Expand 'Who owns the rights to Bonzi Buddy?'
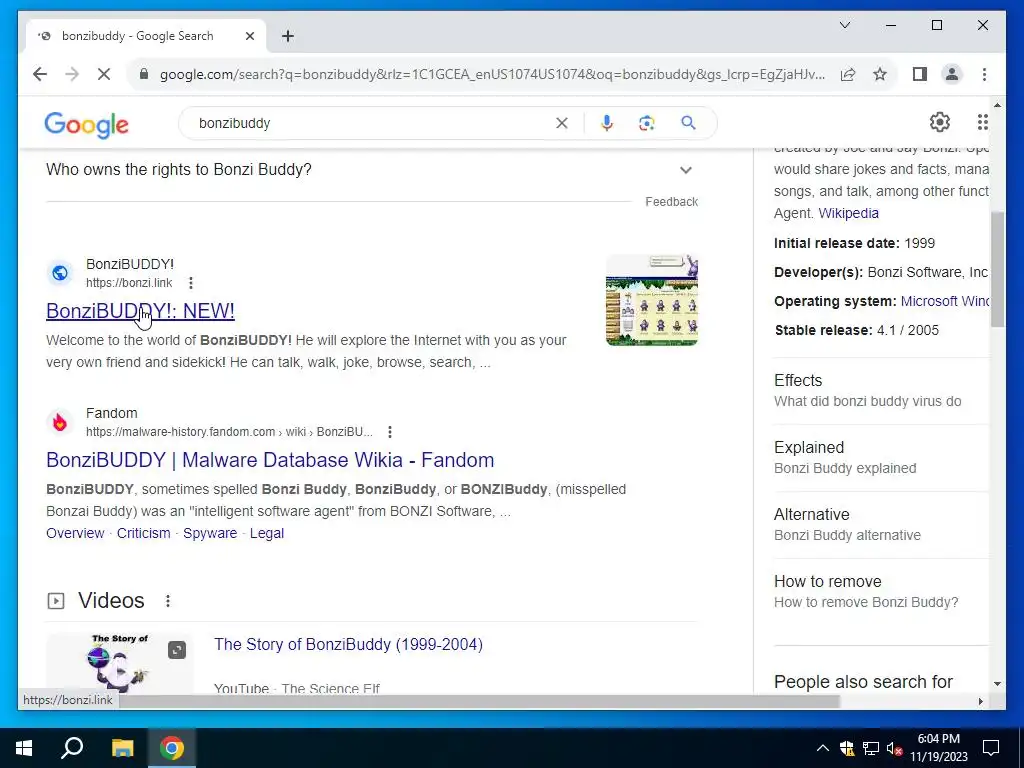This screenshot has width=1024, height=768. [x=372, y=170]
